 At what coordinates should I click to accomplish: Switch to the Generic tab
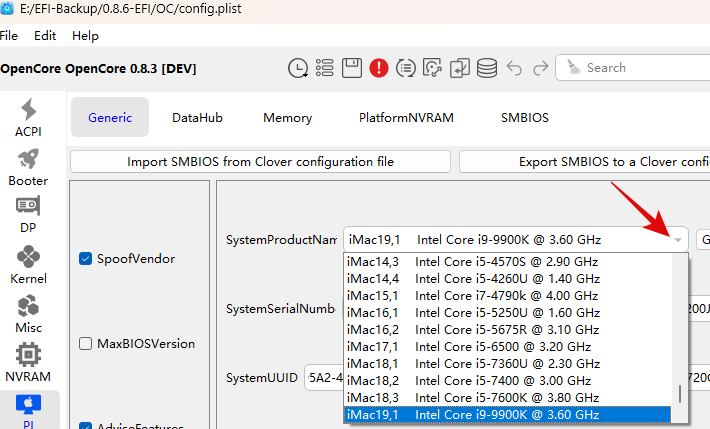tap(110, 117)
